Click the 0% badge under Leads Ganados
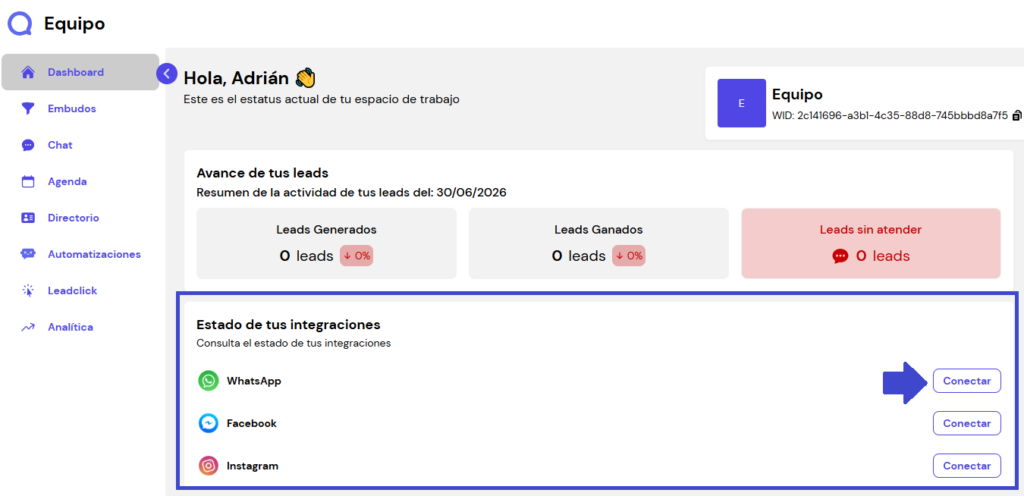 click(628, 256)
